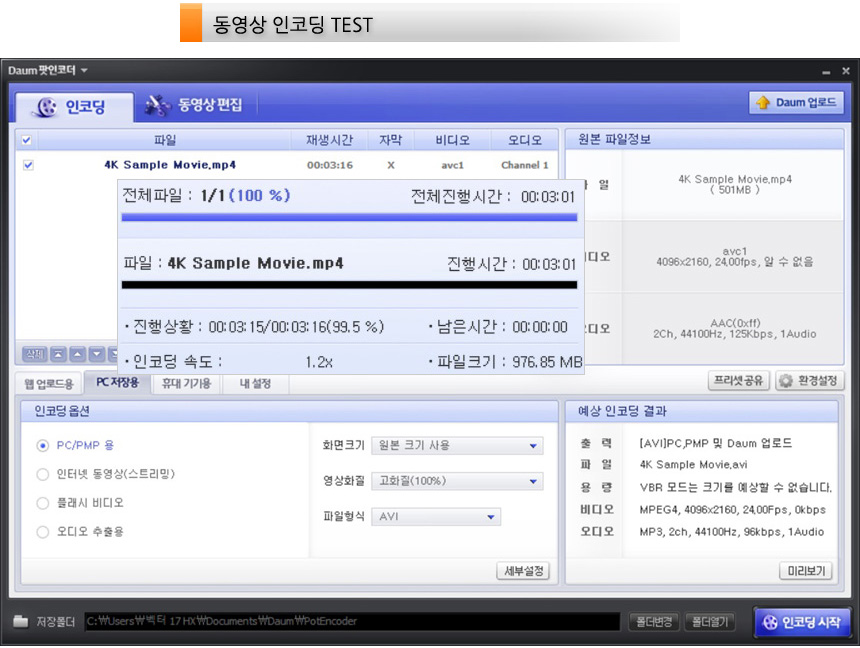
Task: Click the 세부설정 button
Action: click(x=523, y=571)
